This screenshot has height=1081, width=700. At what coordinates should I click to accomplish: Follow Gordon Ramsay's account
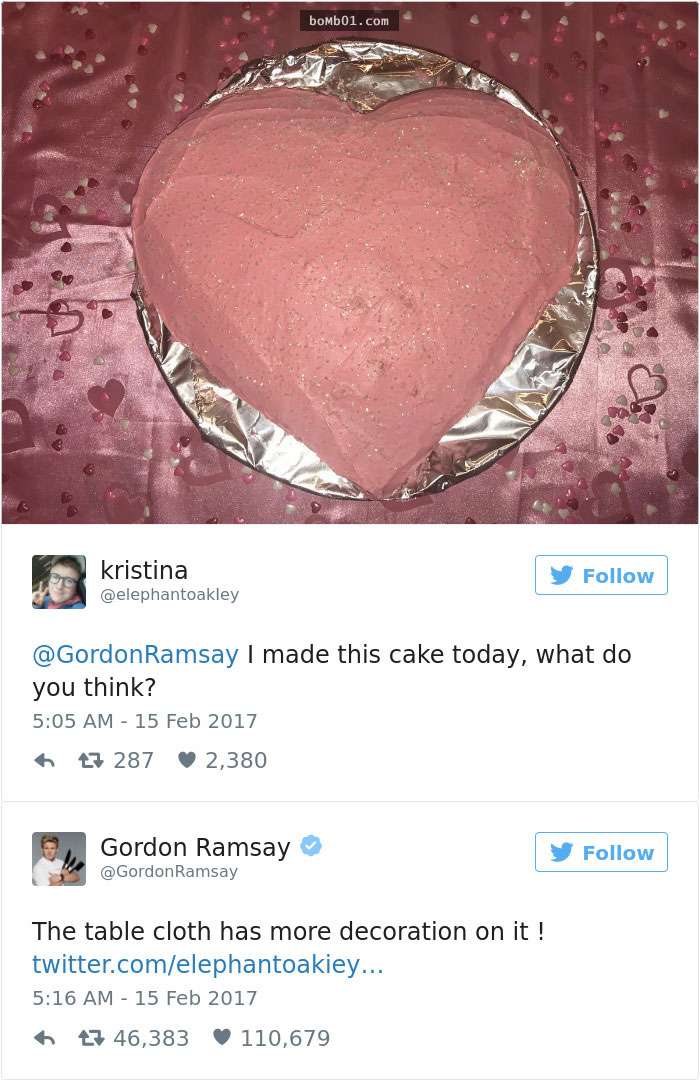[x=601, y=852]
